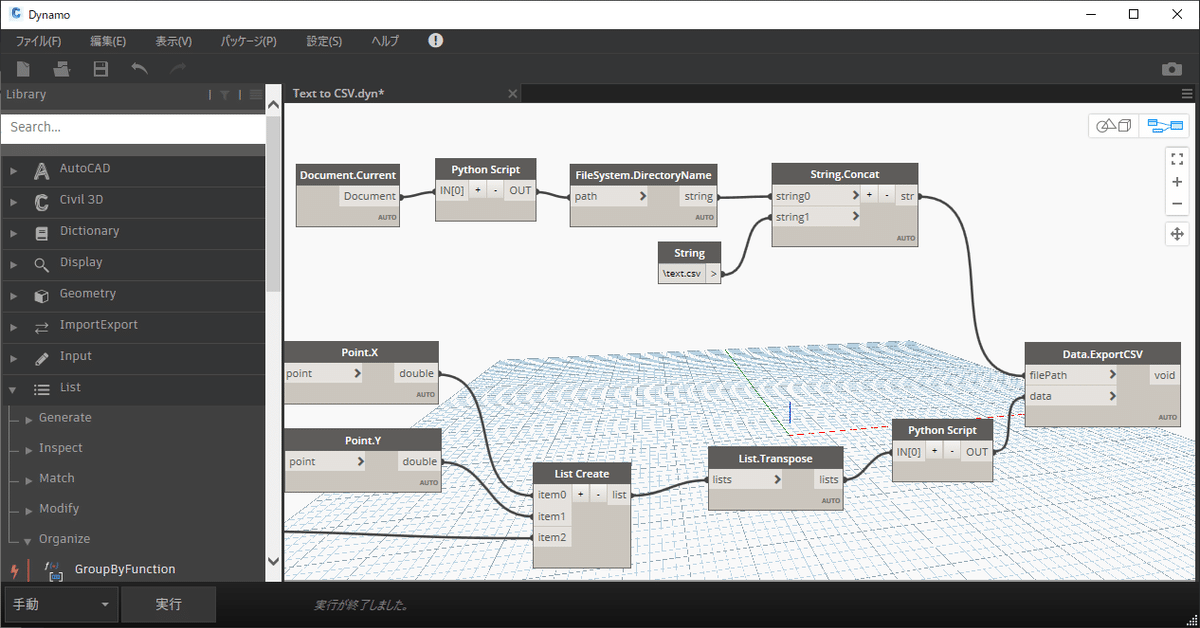Add an input to String.Concat with plus
The width and height of the screenshot is (1200, 628).
coord(869,196)
